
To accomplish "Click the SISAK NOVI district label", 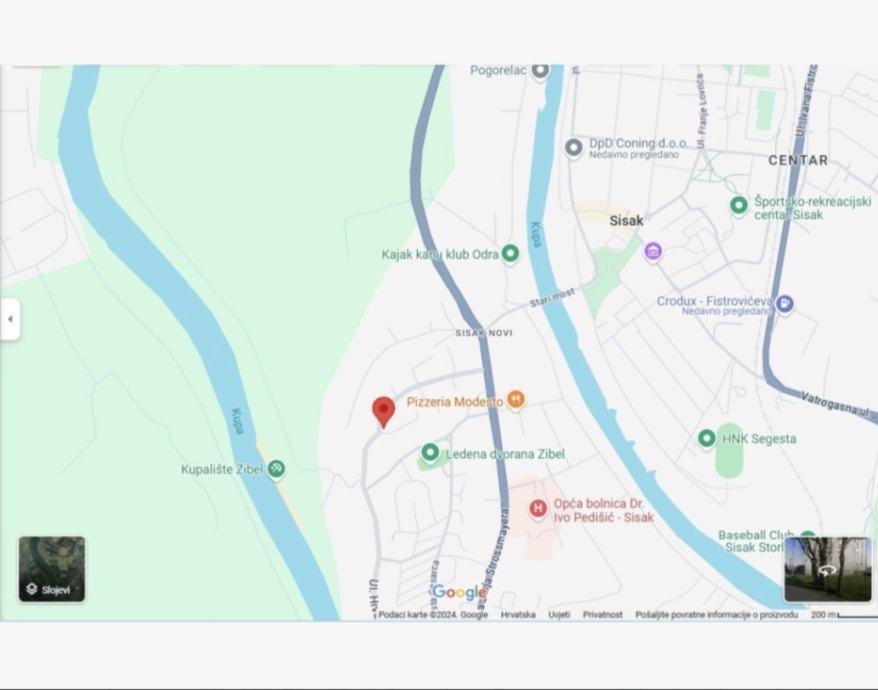I will tap(484, 333).
